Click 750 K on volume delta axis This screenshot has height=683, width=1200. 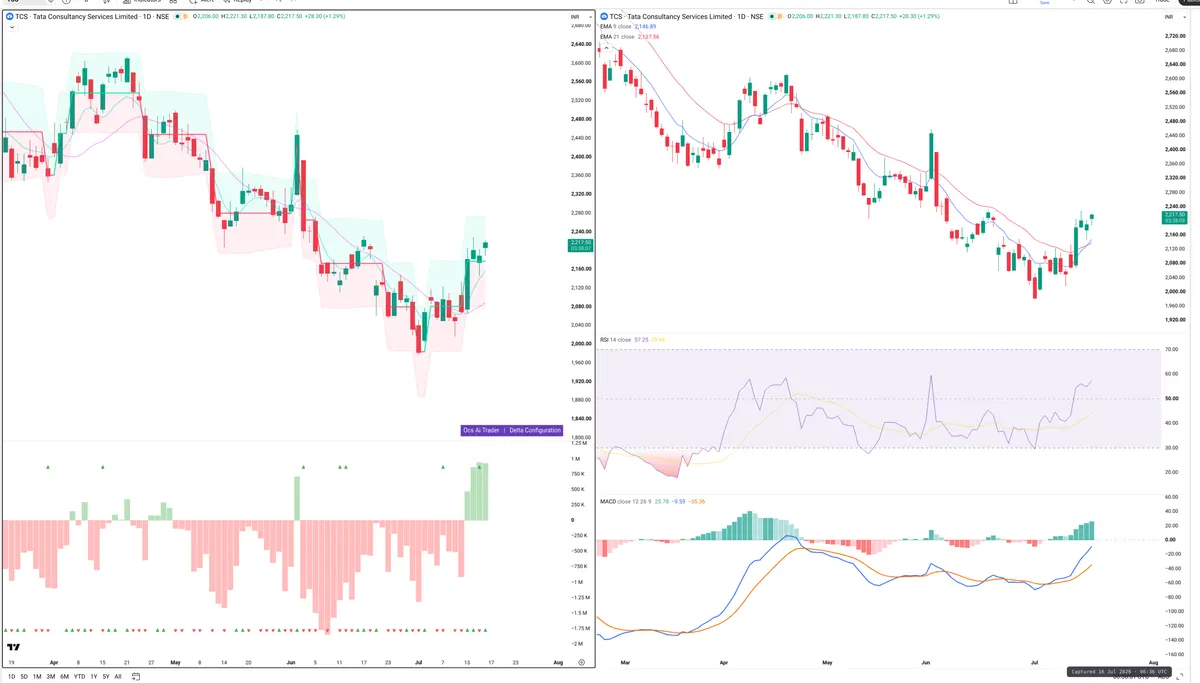tap(578, 473)
